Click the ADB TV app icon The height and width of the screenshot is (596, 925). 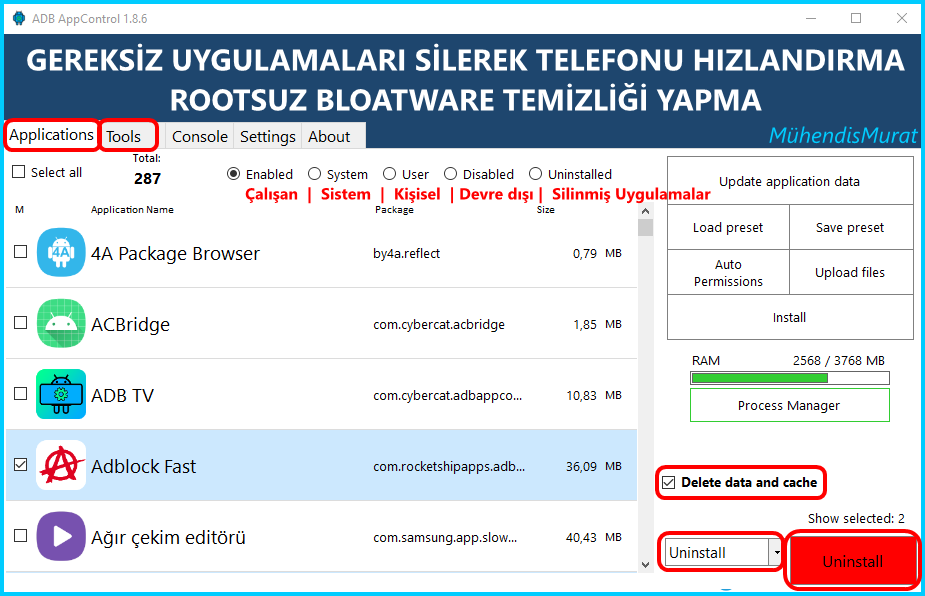[61, 395]
